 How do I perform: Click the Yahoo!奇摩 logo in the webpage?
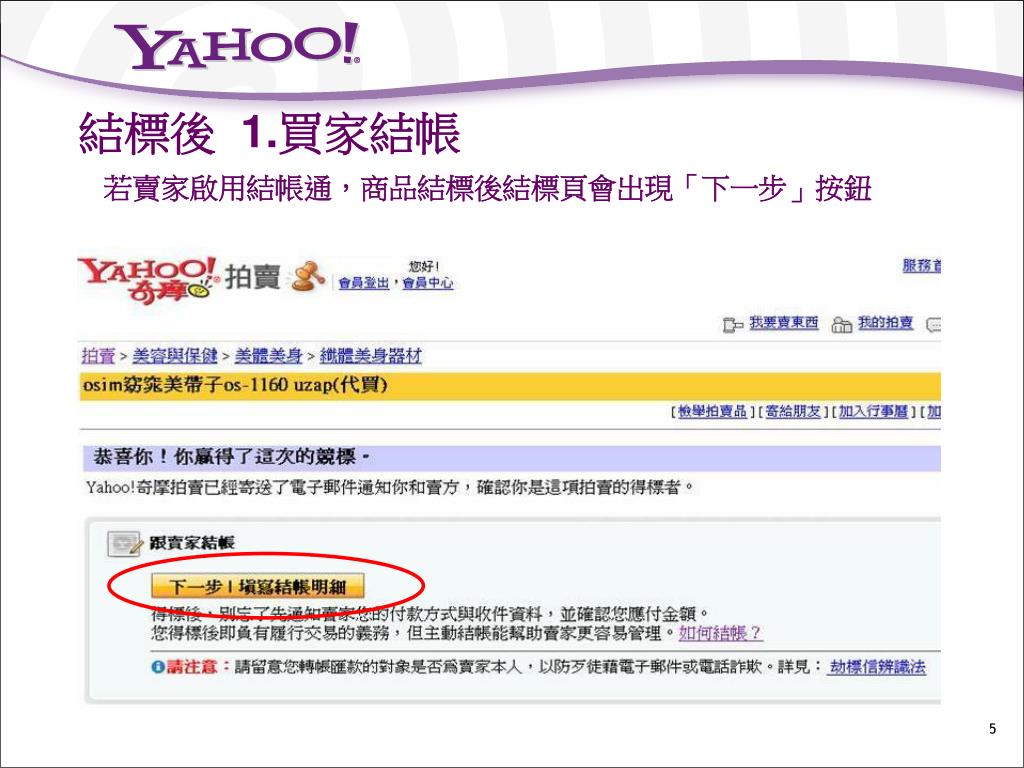click(x=149, y=280)
